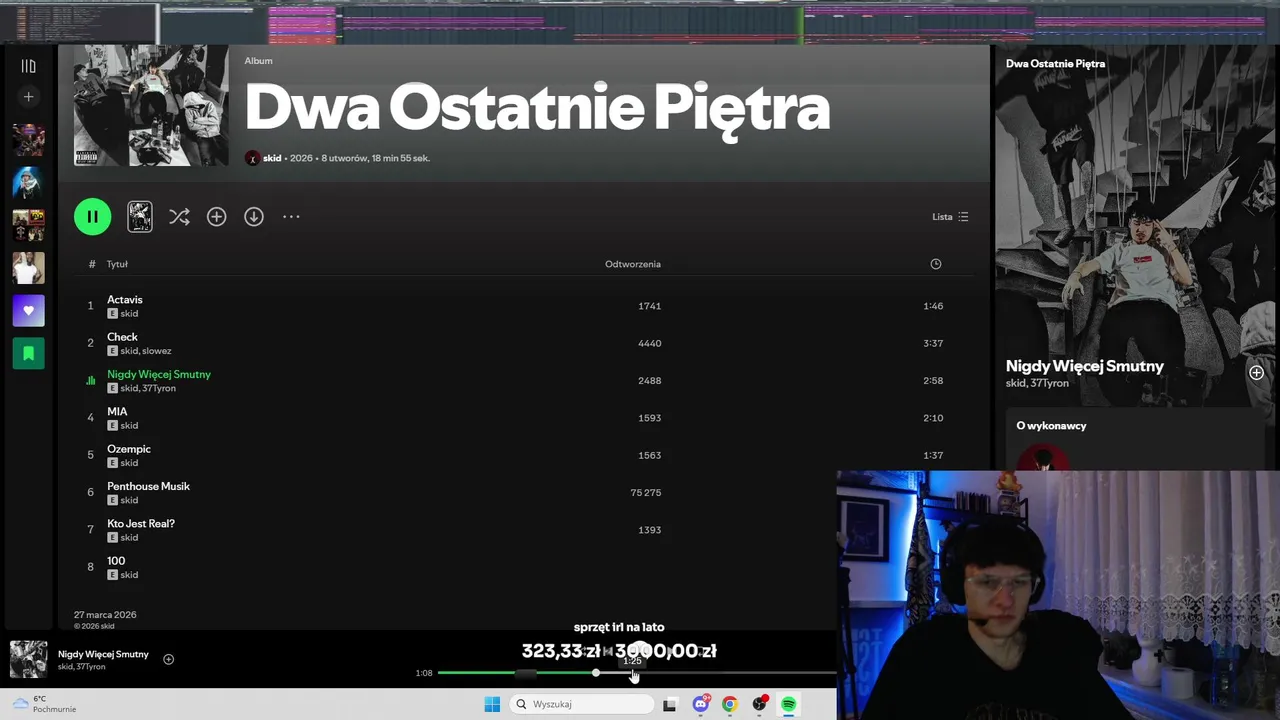The image size is (1280, 720).
Task: Open the three-dots more options menu
Action: [x=291, y=216]
